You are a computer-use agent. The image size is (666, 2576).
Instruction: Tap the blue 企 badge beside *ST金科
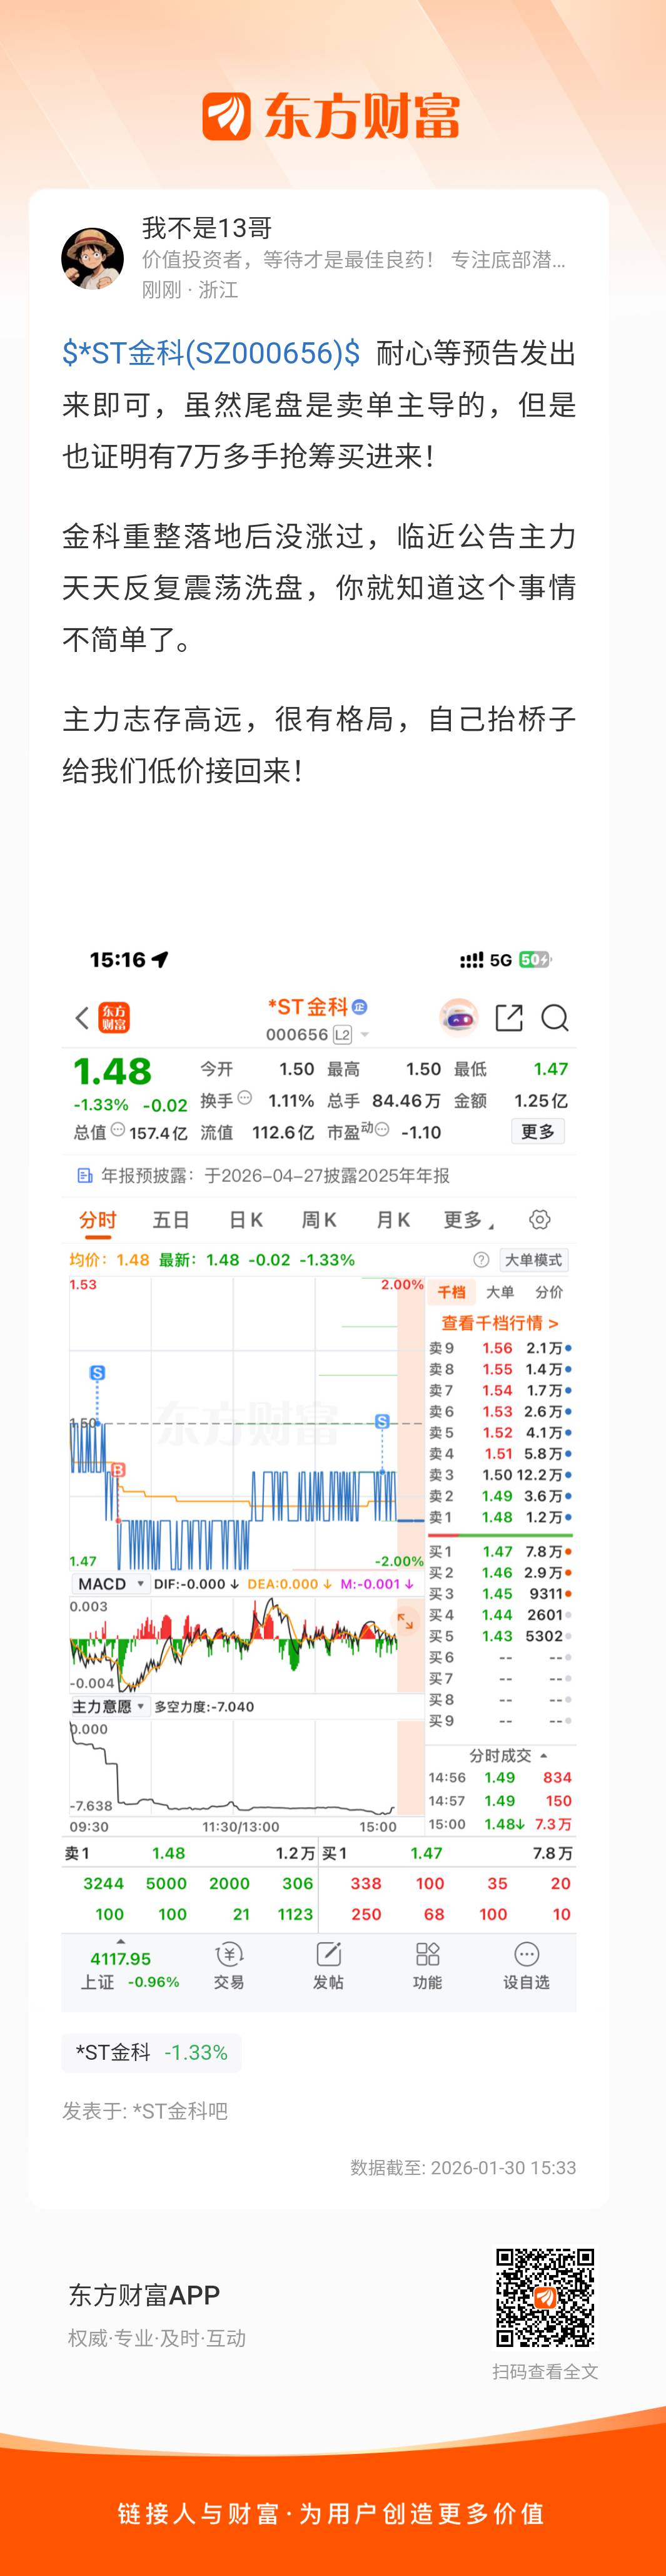(360, 1006)
